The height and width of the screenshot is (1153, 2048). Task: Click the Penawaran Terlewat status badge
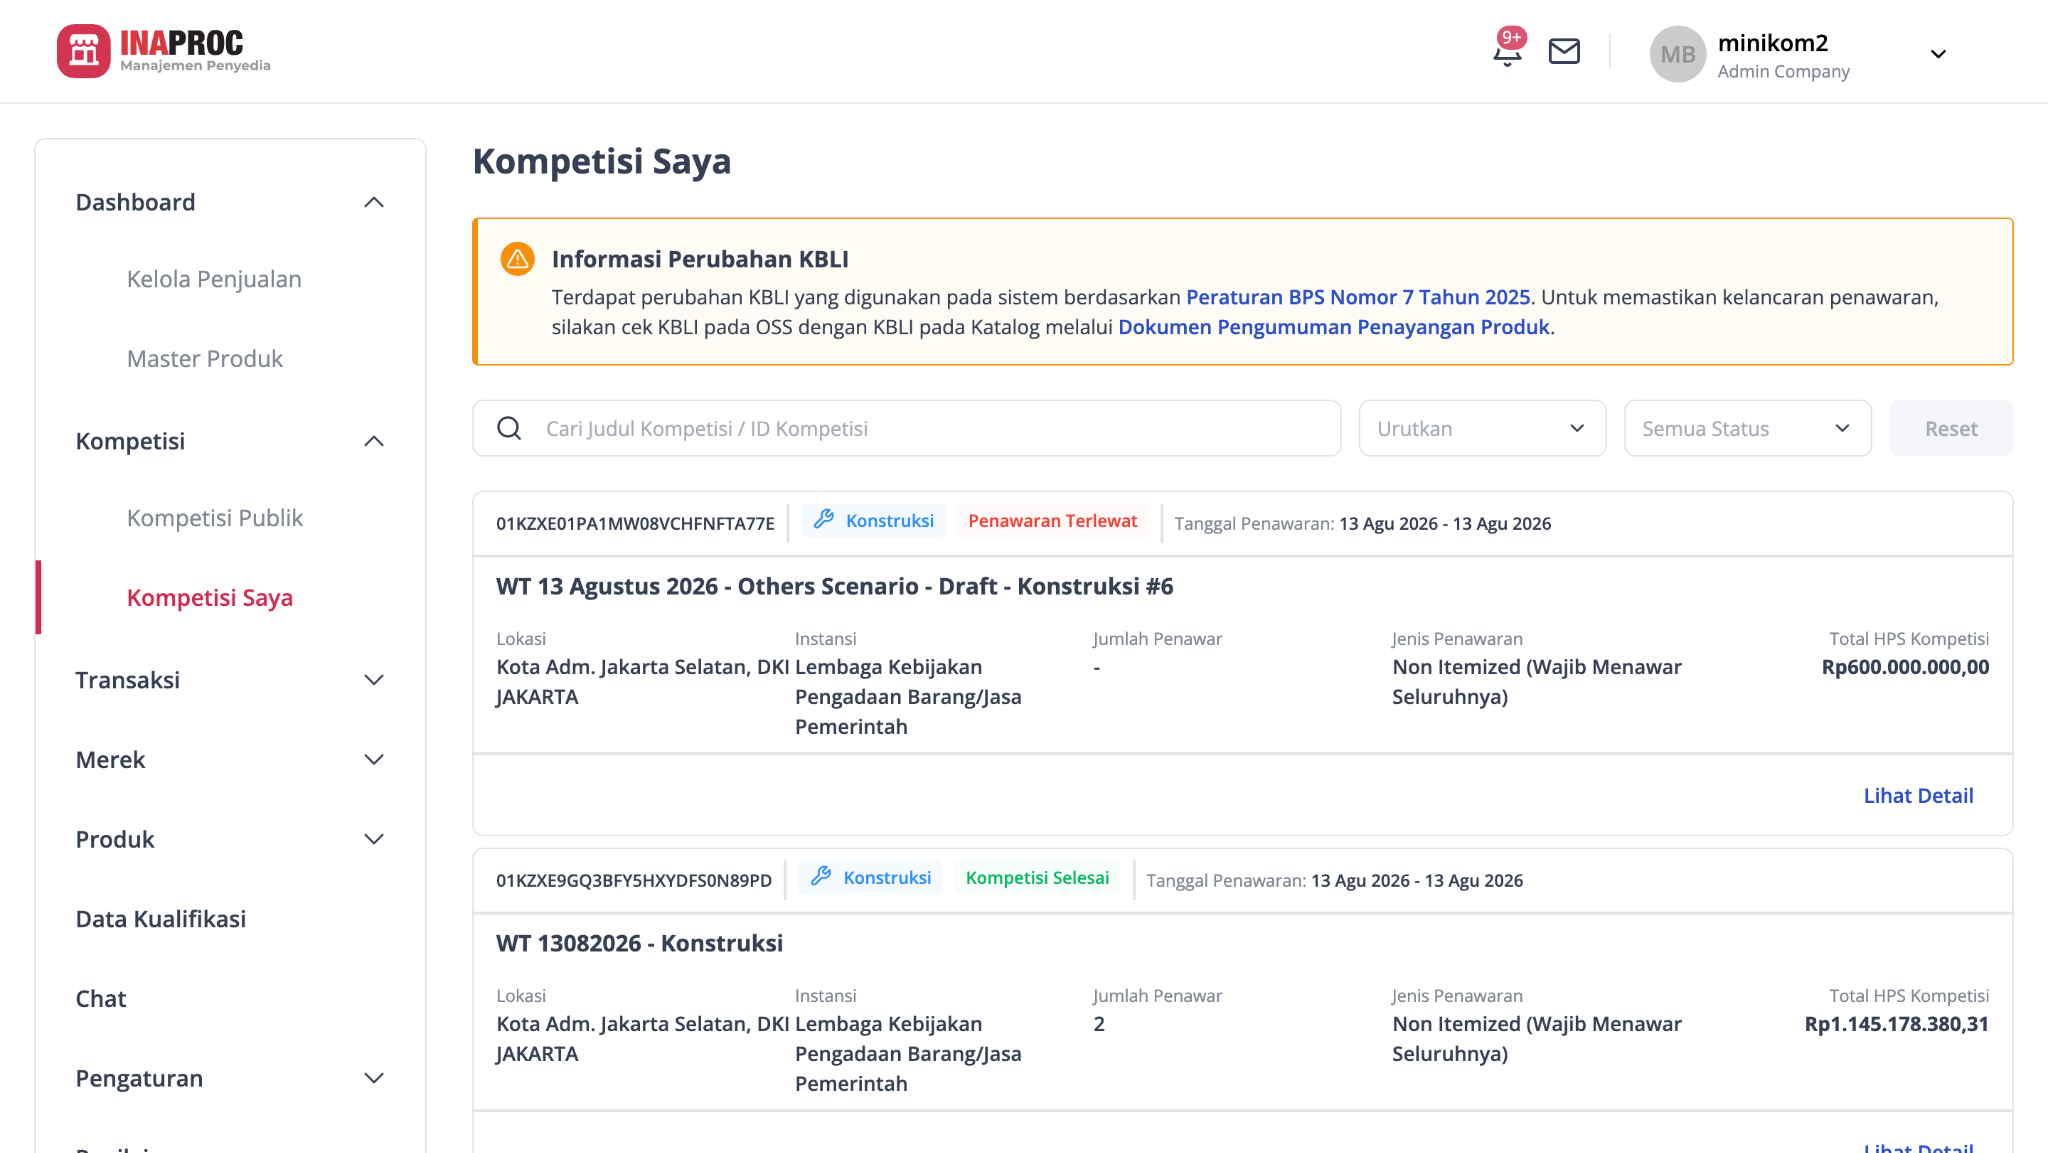click(x=1052, y=521)
